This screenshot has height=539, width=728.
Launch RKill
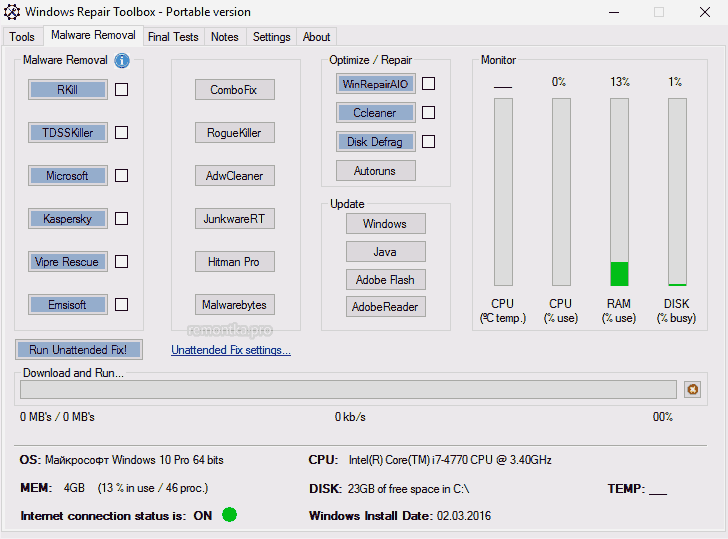(x=68, y=90)
